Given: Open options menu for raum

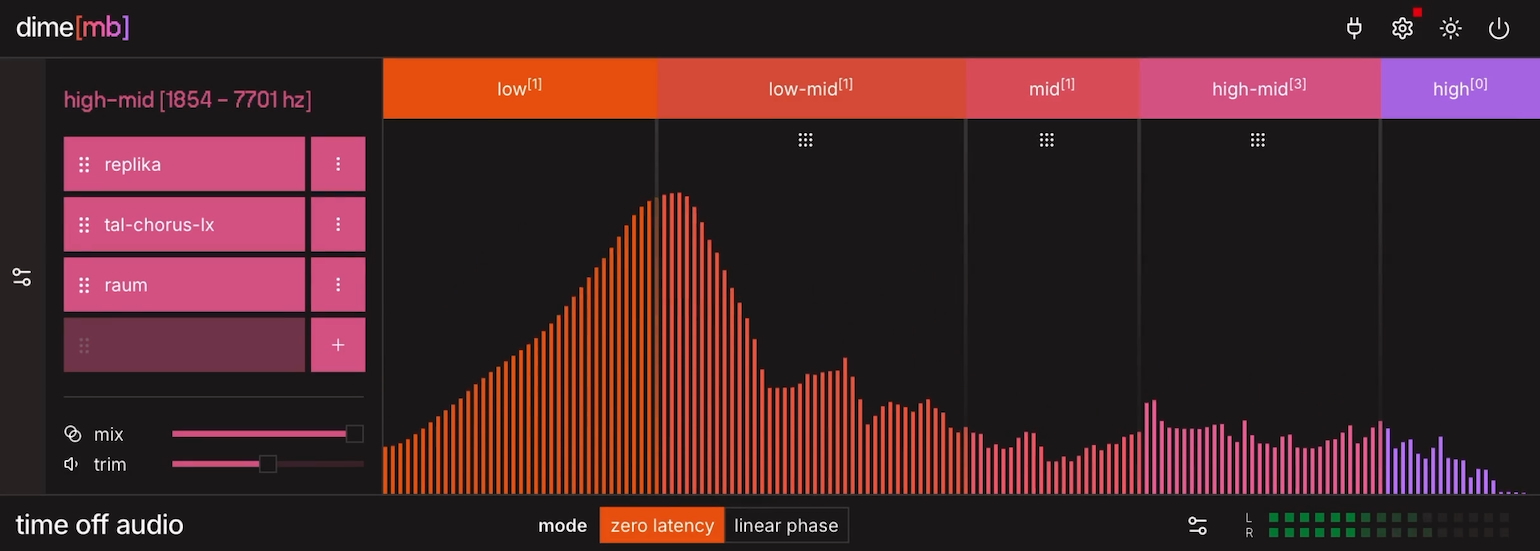Looking at the screenshot, I should click(338, 285).
